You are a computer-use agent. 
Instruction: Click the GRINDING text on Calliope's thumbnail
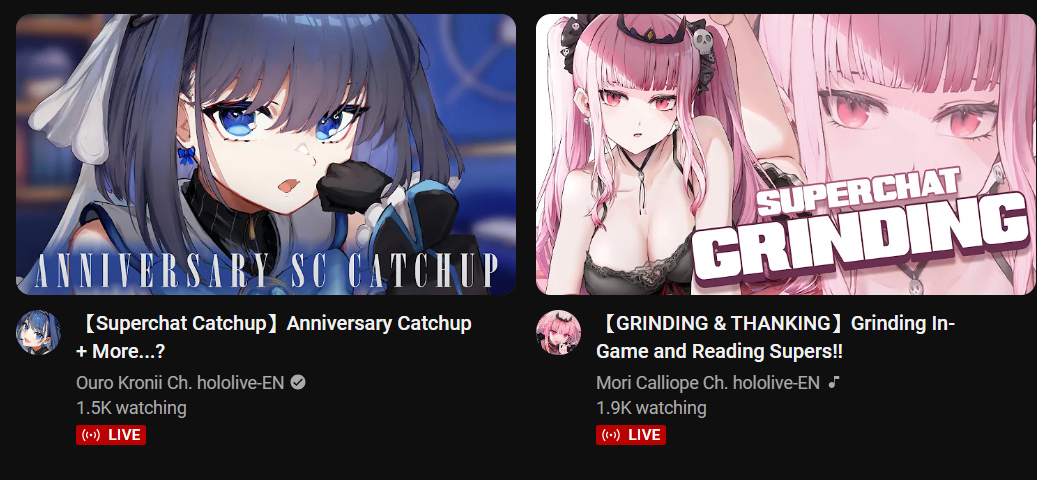pyautogui.click(x=863, y=239)
